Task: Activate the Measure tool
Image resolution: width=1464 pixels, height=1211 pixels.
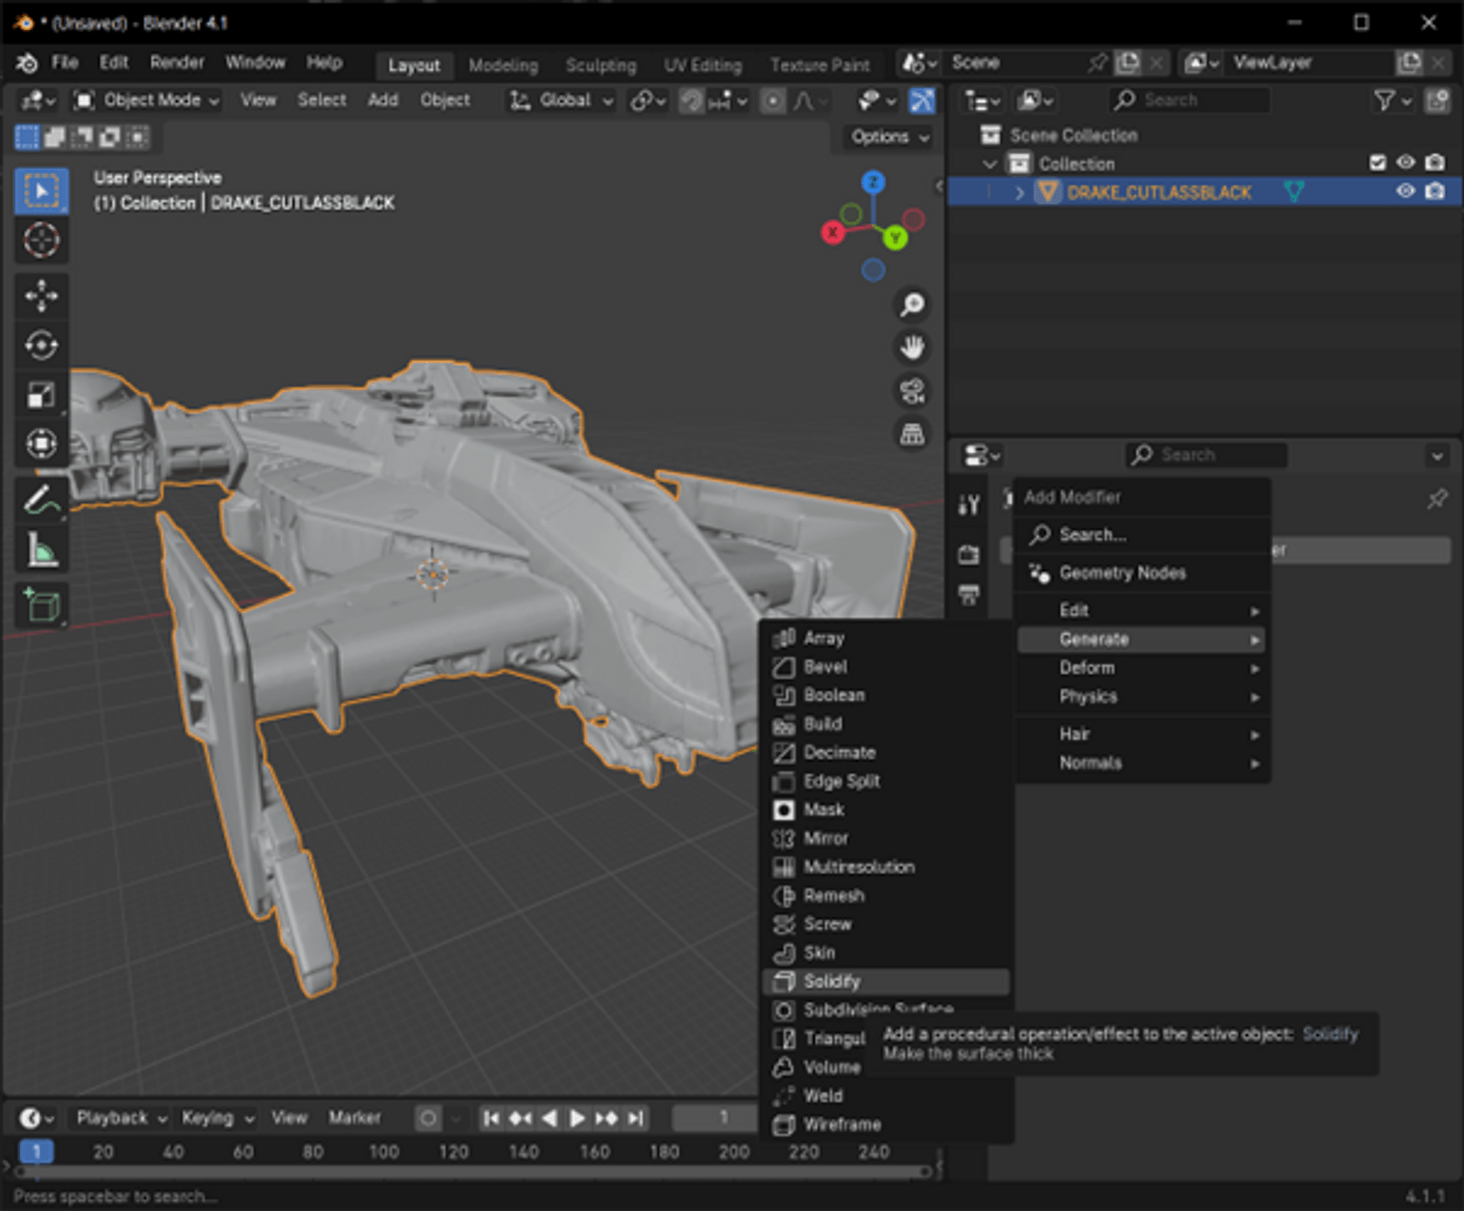Action: 41,550
